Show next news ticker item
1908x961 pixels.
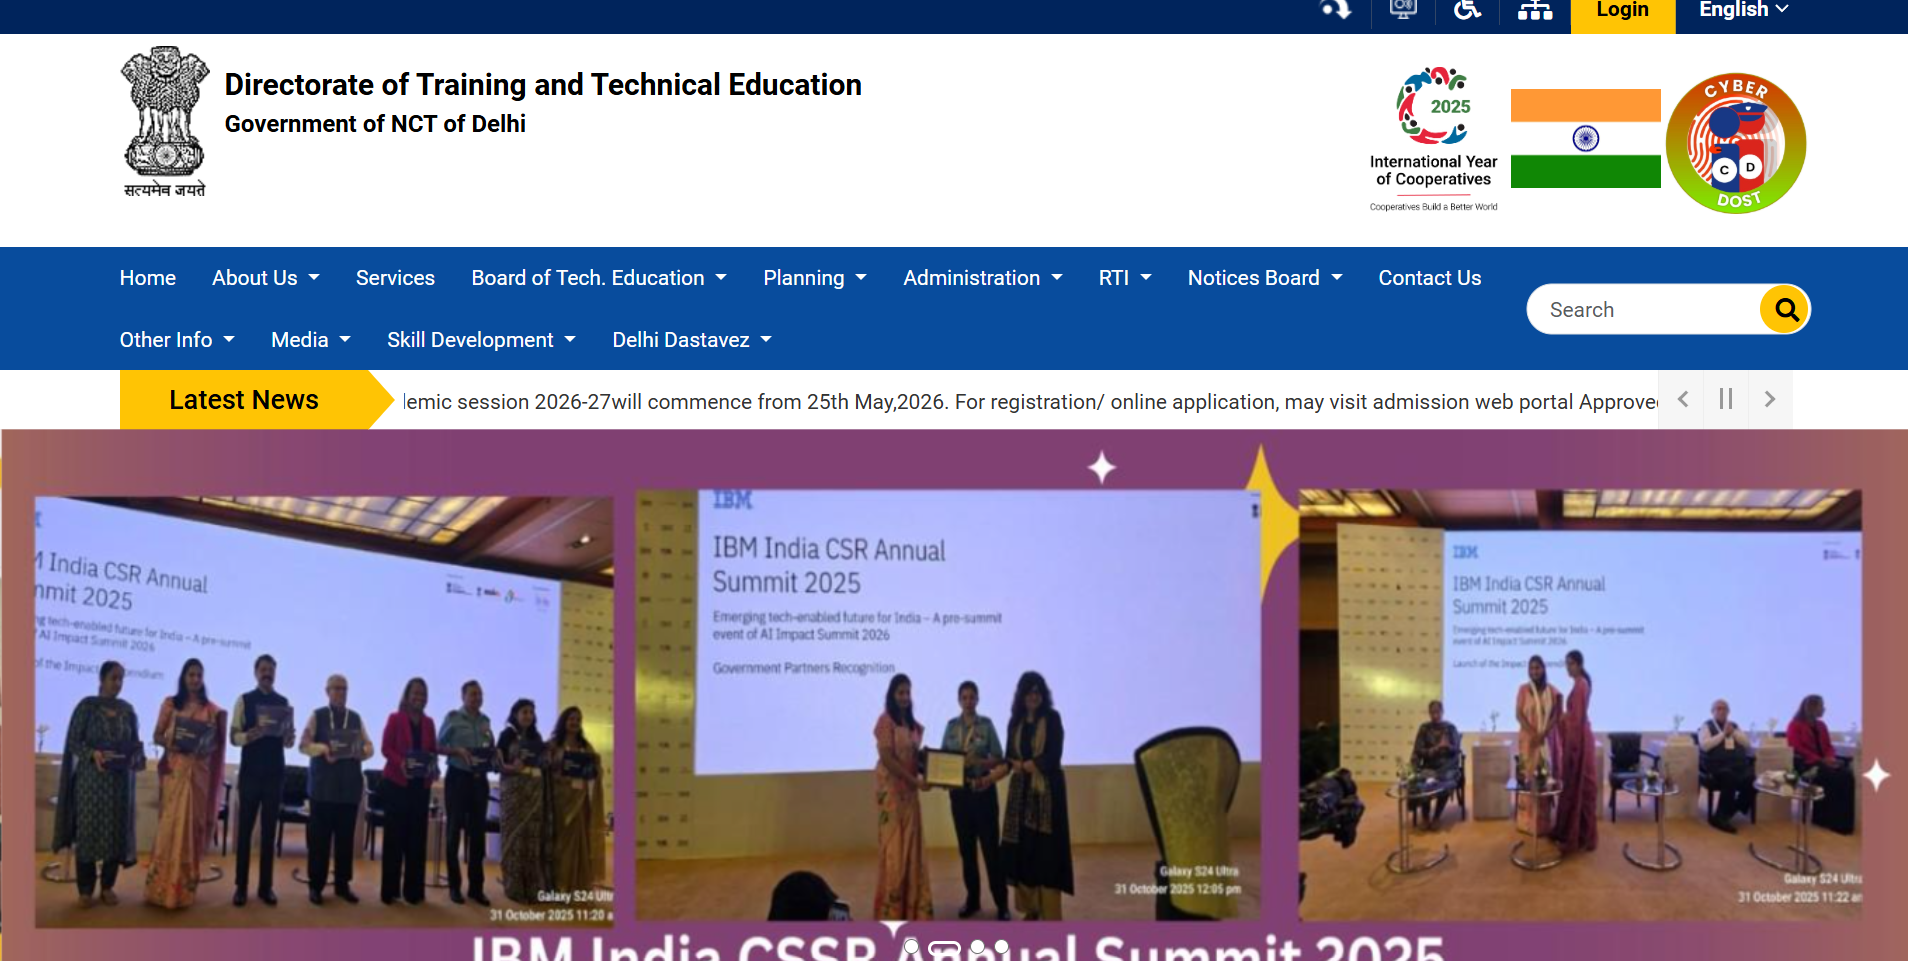1770,400
